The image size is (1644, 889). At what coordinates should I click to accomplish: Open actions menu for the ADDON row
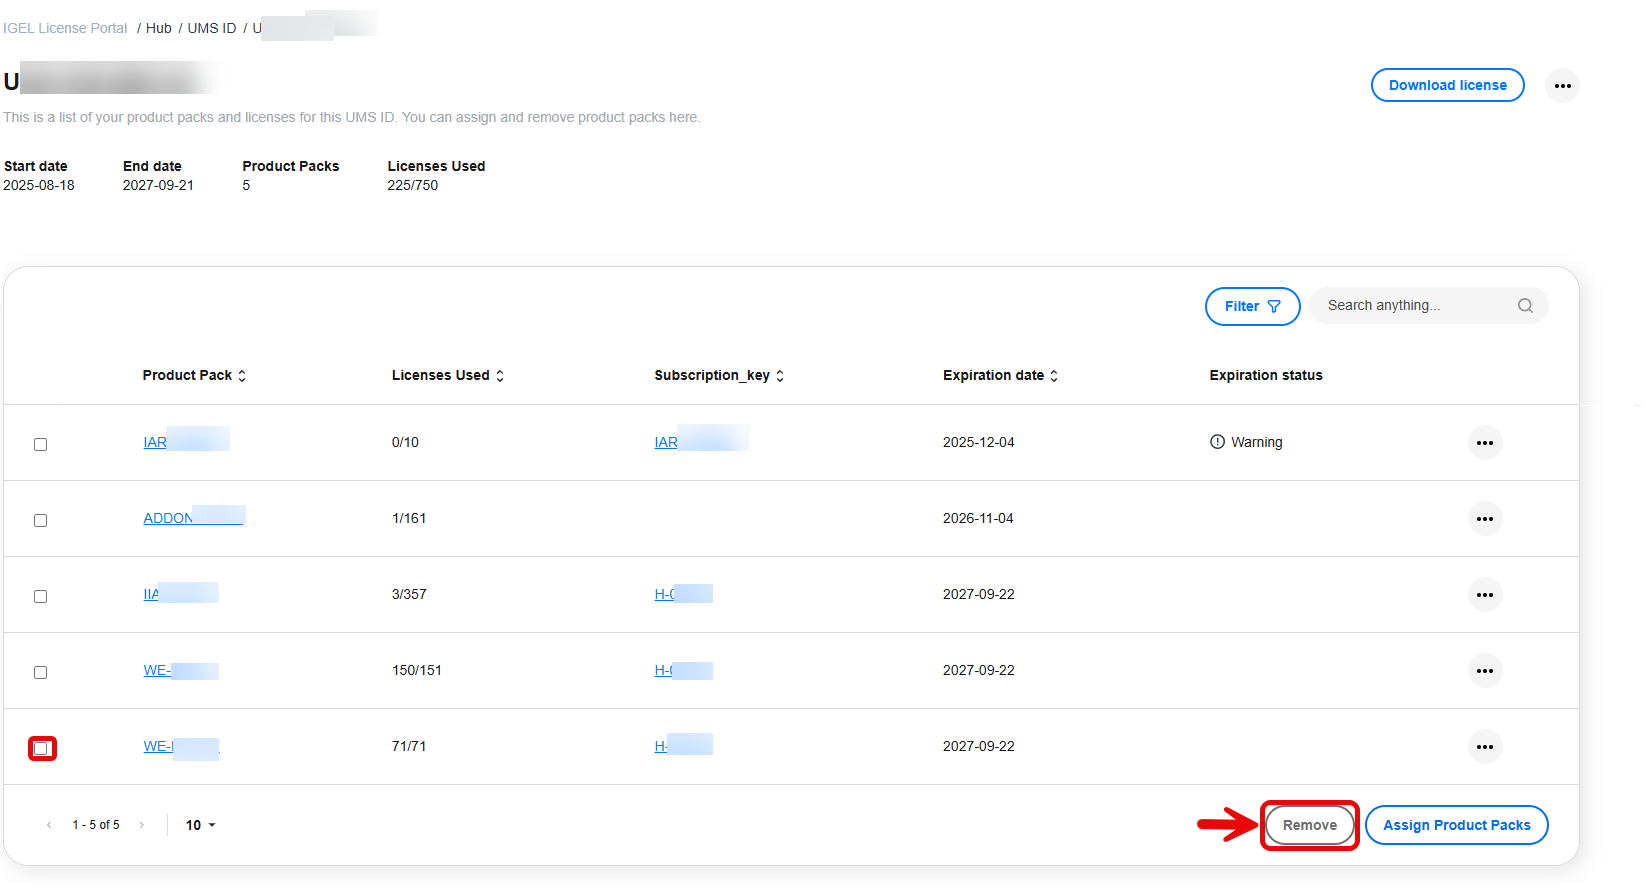click(x=1484, y=519)
